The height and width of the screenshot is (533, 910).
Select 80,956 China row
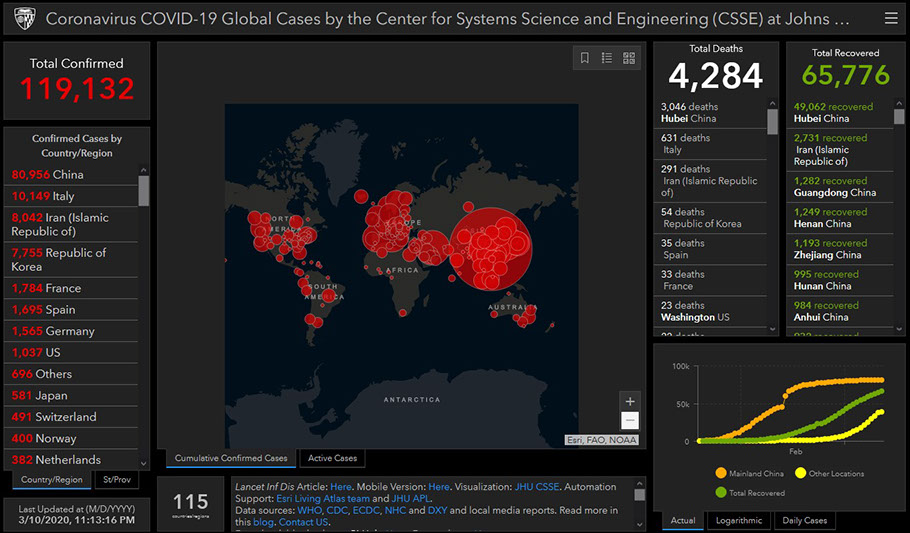71,174
